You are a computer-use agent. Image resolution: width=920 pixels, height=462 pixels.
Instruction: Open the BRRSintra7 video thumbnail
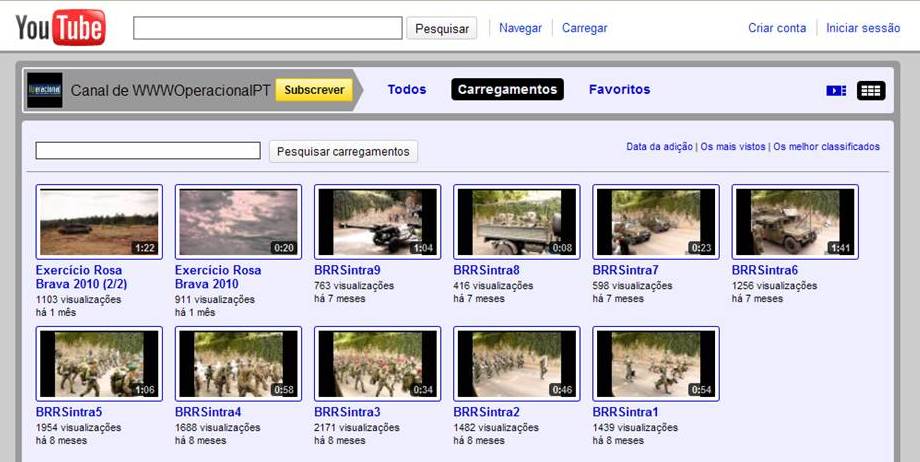pos(656,222)
